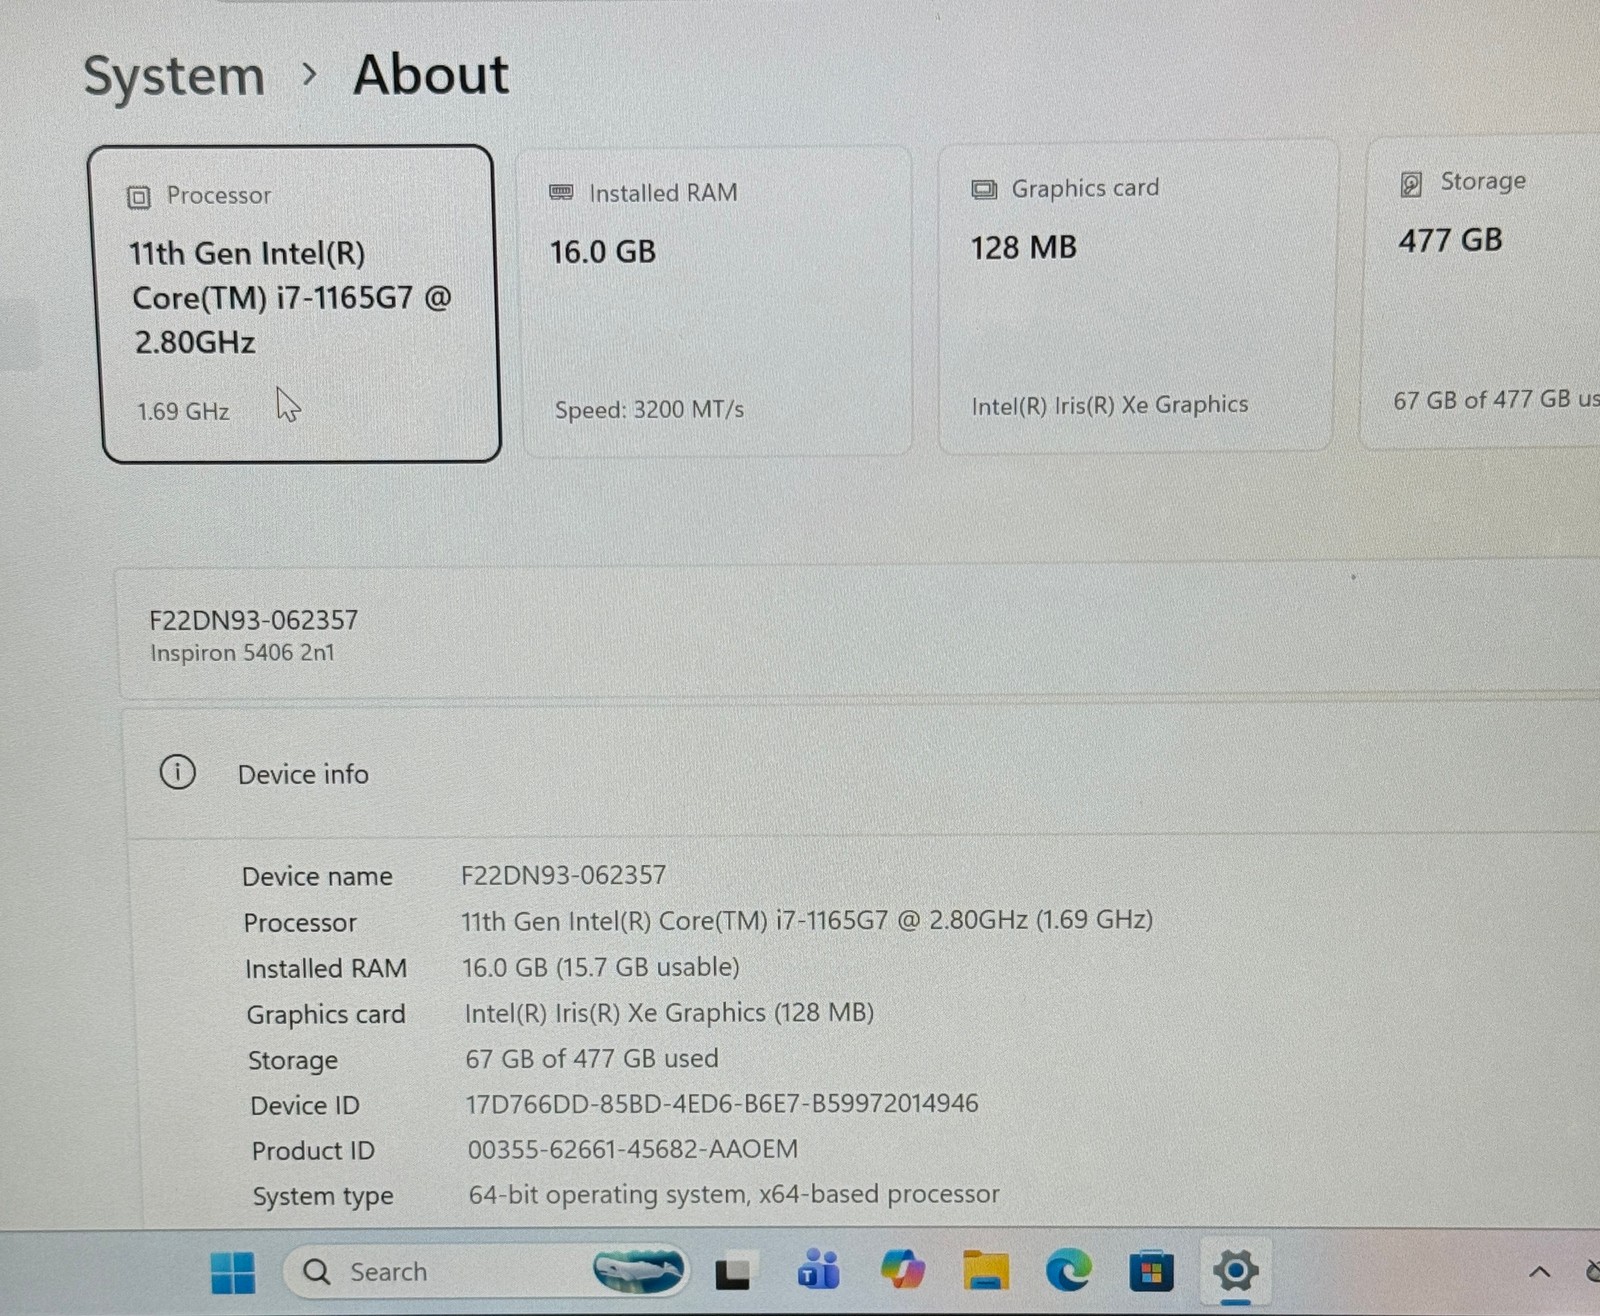This screenshot has height=1316, width=1600.
Task: Click the Product ID label
Action: tap(313, 1151)
